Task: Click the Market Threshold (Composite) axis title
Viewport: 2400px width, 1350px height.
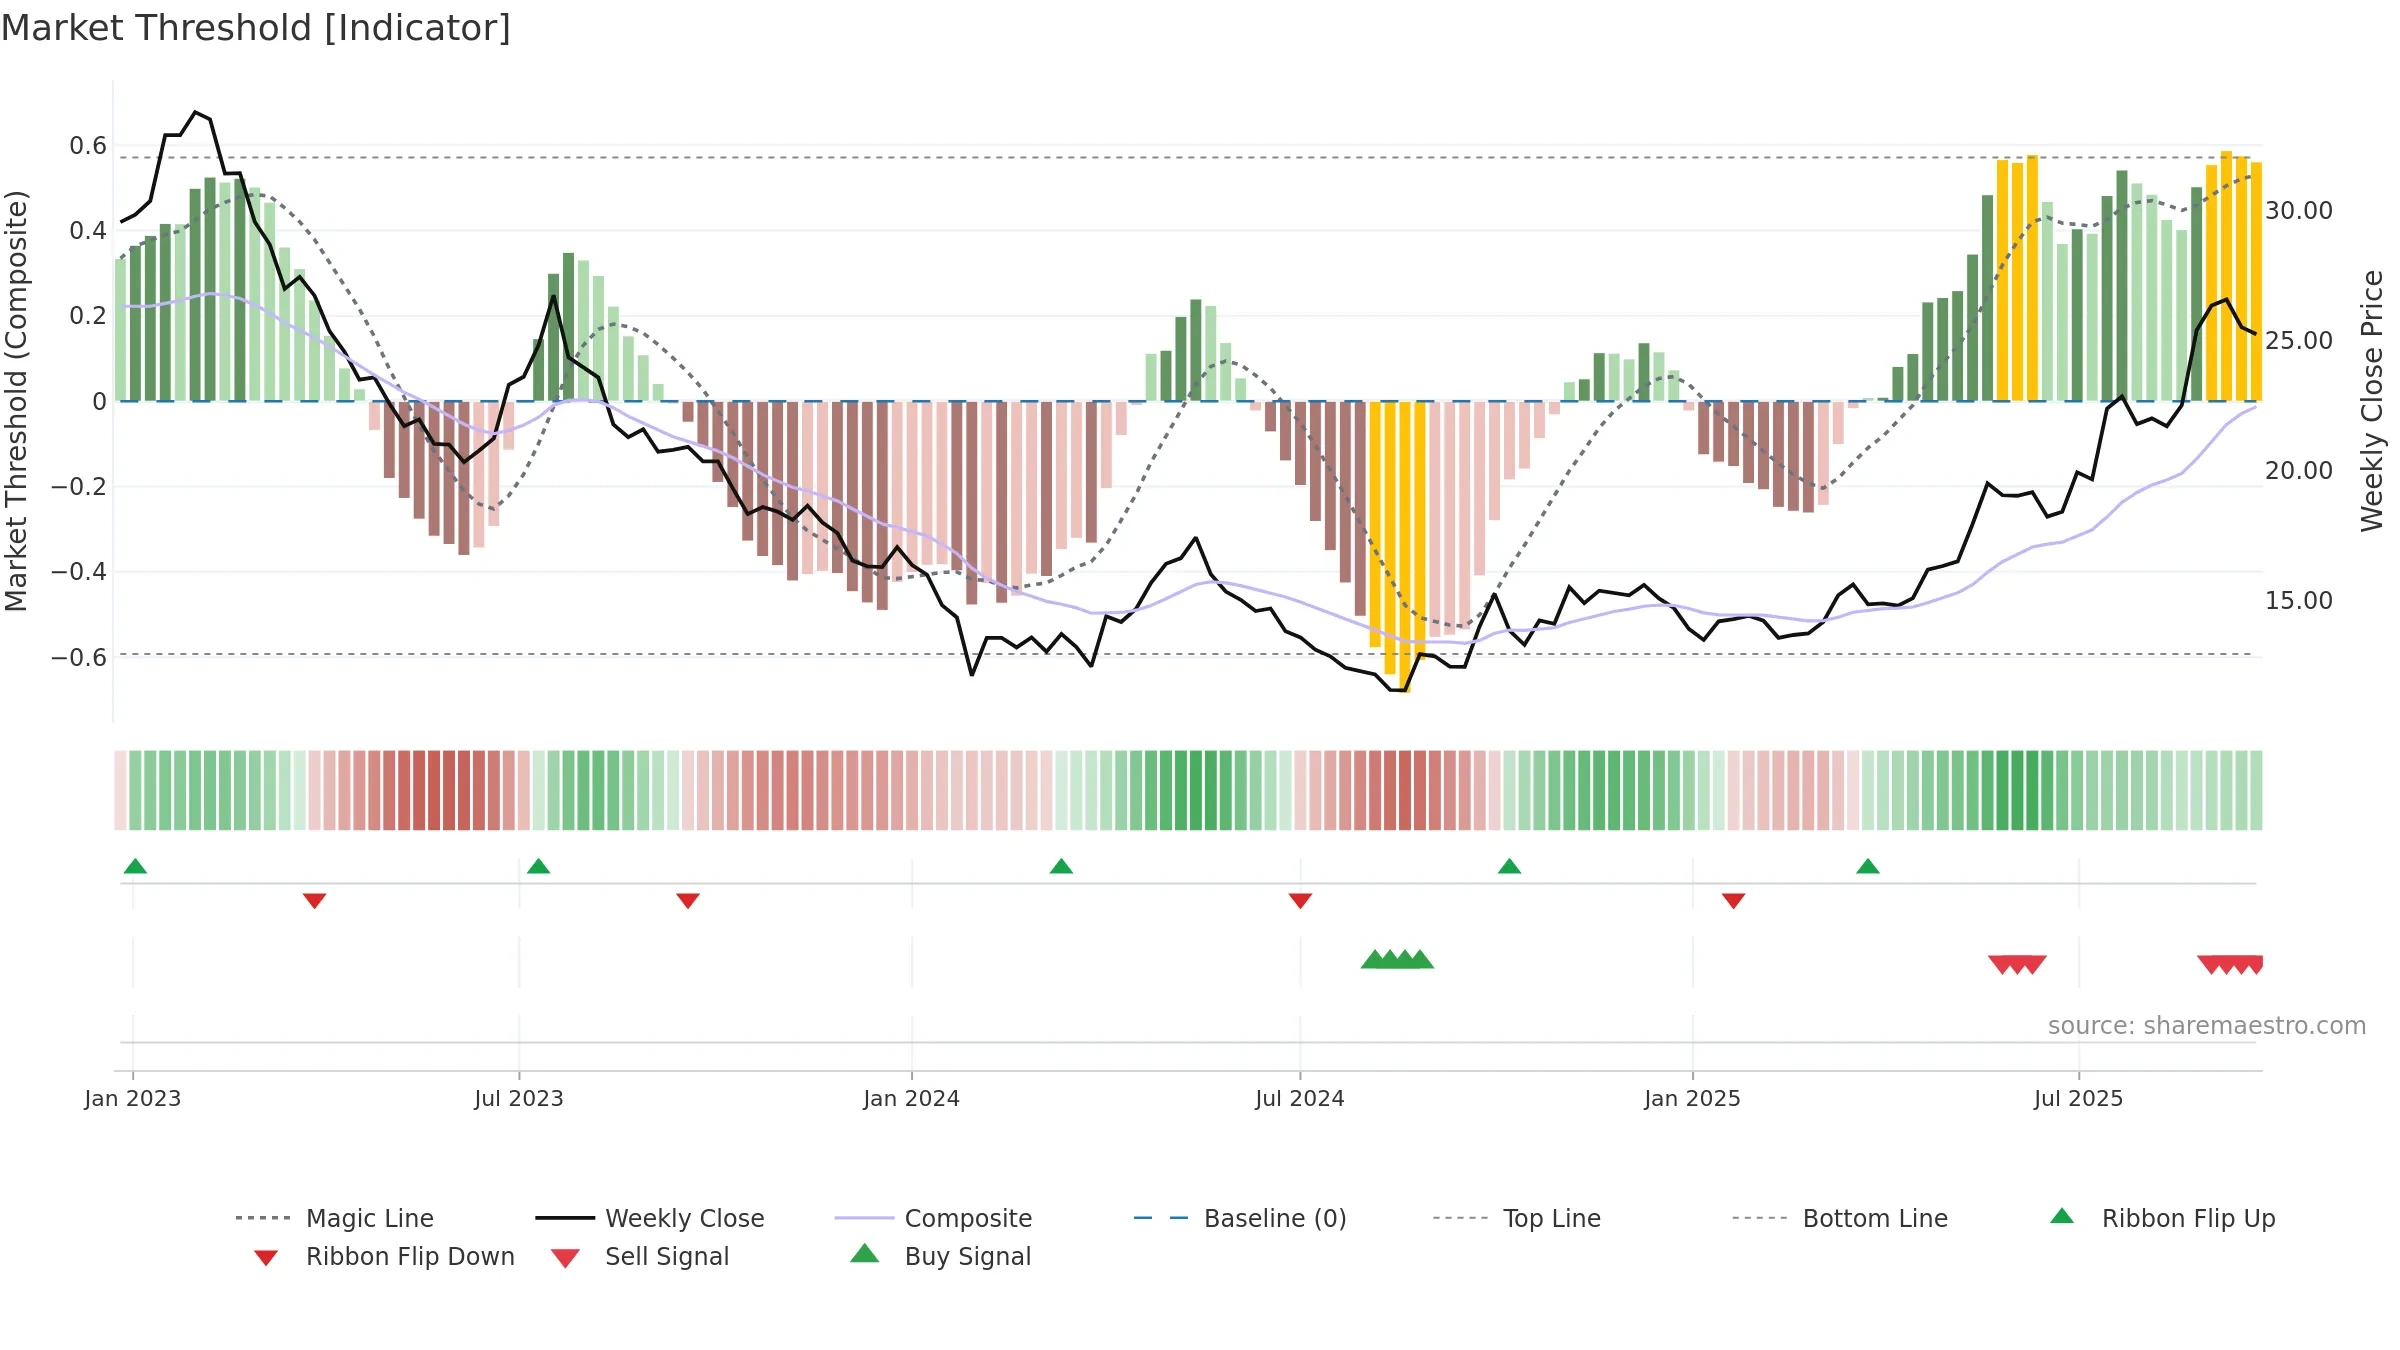Action: pyautogui.click(x=16, y=400)
